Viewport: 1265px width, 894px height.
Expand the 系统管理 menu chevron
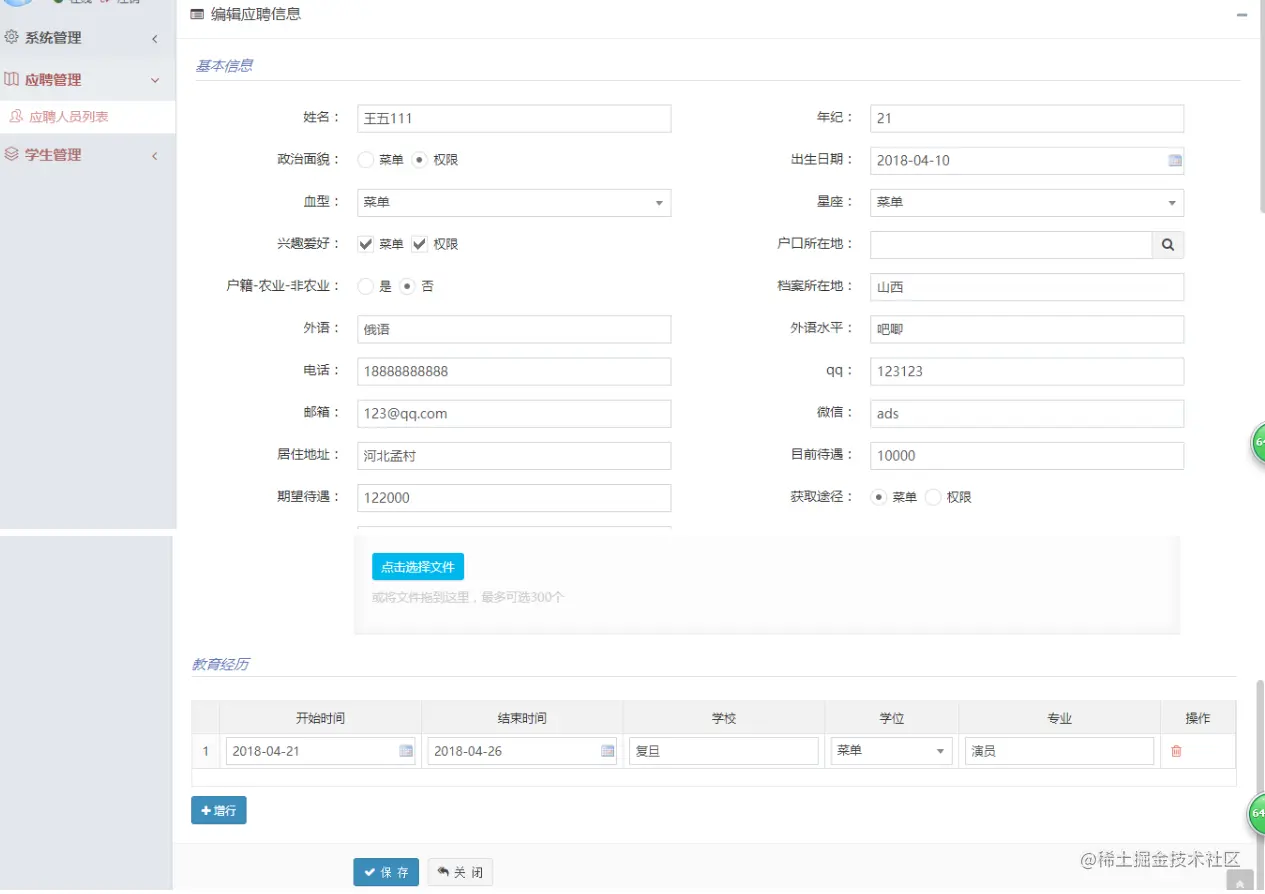click(155, 39)
